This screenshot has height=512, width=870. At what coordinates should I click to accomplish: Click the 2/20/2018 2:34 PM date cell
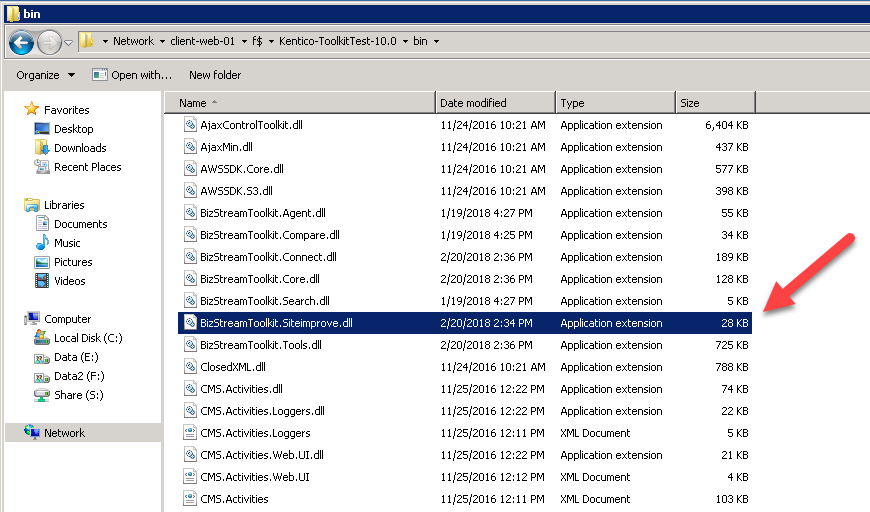[486, 323]
